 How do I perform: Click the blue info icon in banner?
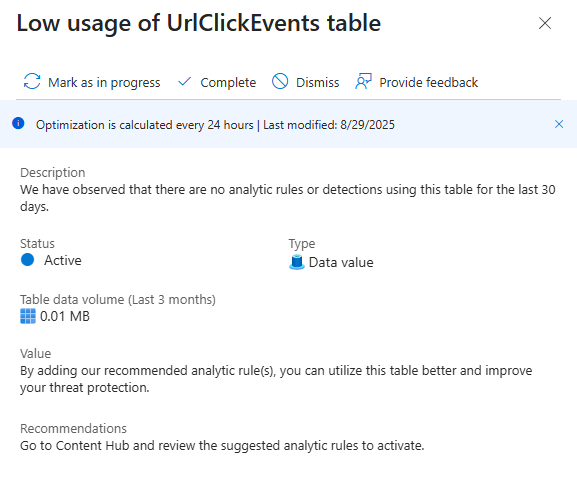18,123
